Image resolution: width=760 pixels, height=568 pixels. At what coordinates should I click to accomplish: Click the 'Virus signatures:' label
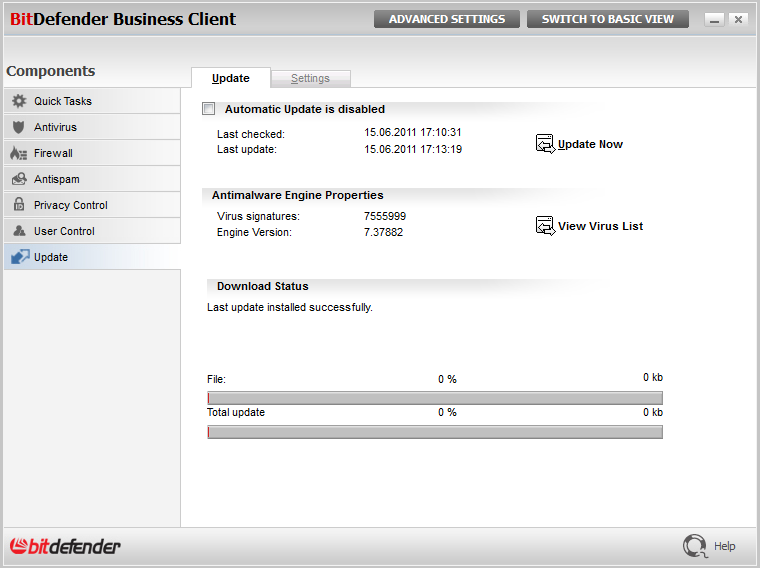pyautogui.click(x=258, y=216)
